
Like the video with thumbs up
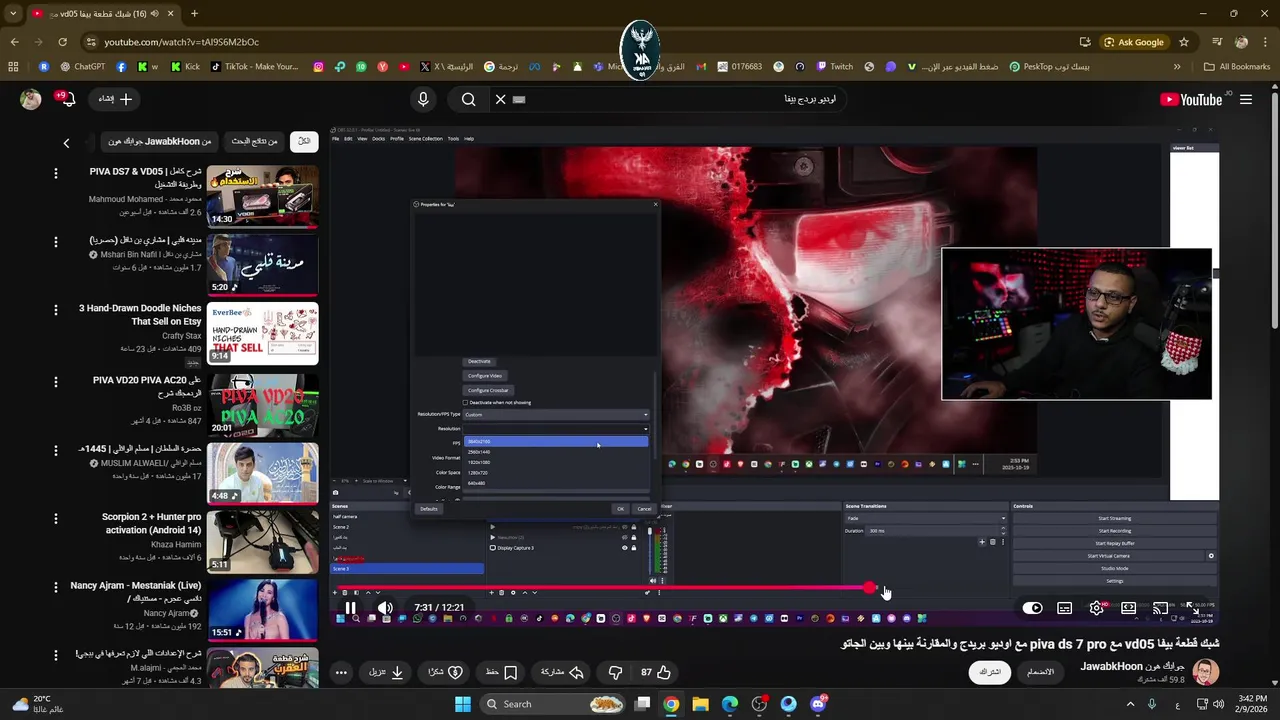pos(656,673)
